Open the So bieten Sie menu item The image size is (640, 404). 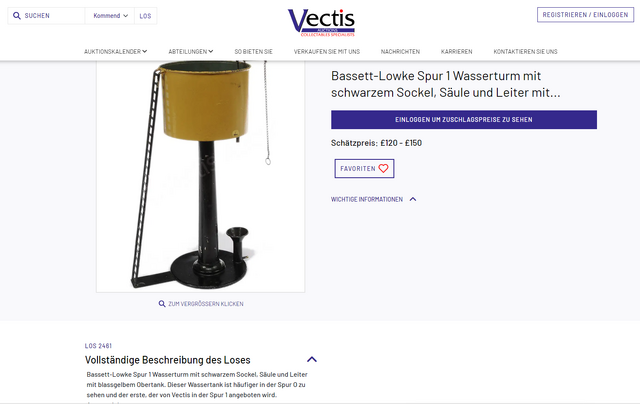point(253,51)
